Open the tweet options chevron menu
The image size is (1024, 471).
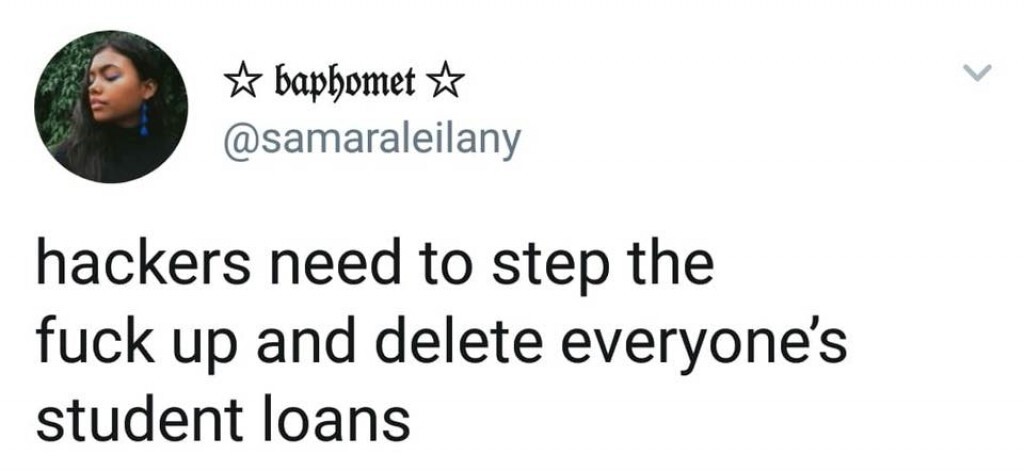click(x=980, y=73)
